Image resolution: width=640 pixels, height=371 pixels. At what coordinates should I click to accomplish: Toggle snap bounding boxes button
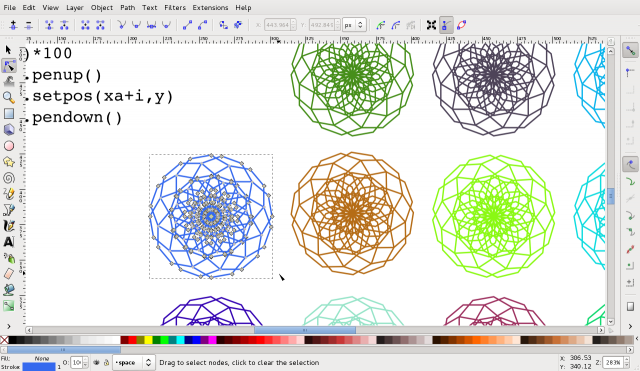pyautogui.click(x=630, y=72)
